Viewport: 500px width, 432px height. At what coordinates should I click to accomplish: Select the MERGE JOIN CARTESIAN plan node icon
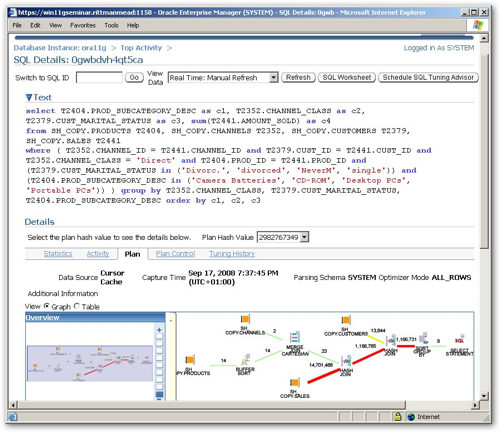click(295, 337)
